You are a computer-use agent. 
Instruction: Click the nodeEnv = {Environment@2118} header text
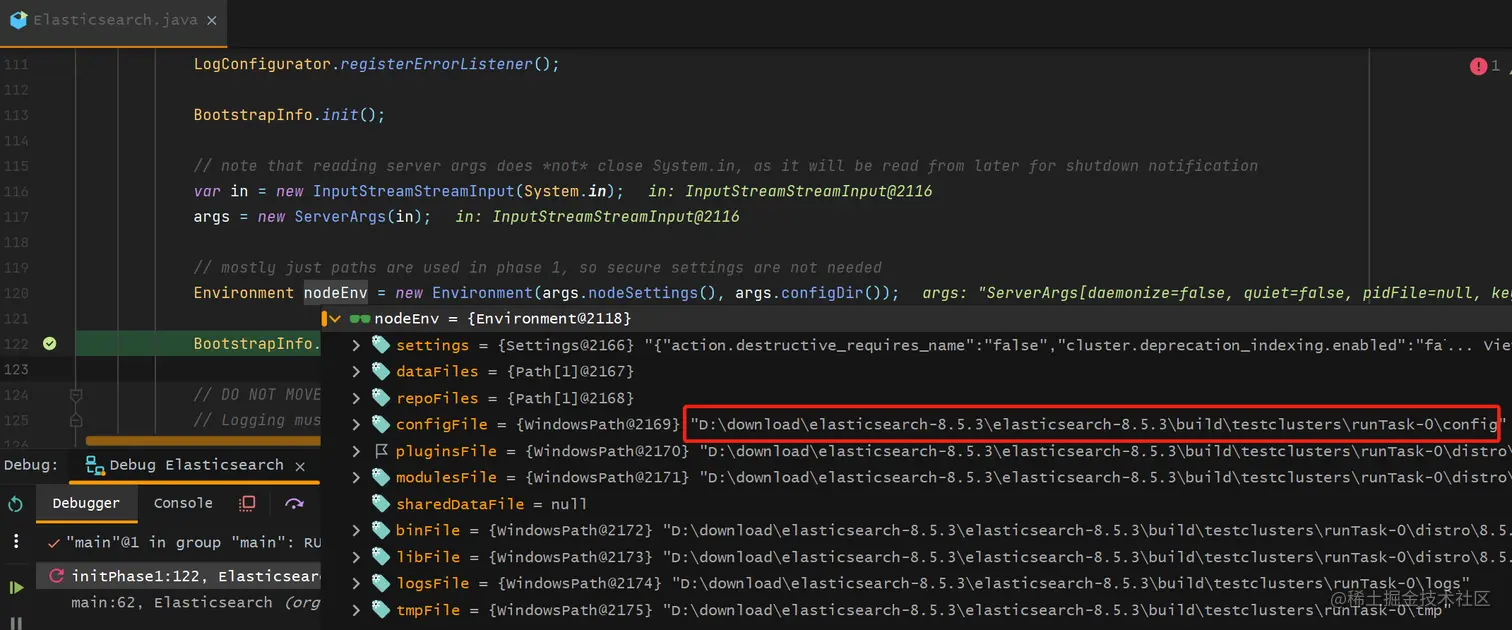[503, 318]
